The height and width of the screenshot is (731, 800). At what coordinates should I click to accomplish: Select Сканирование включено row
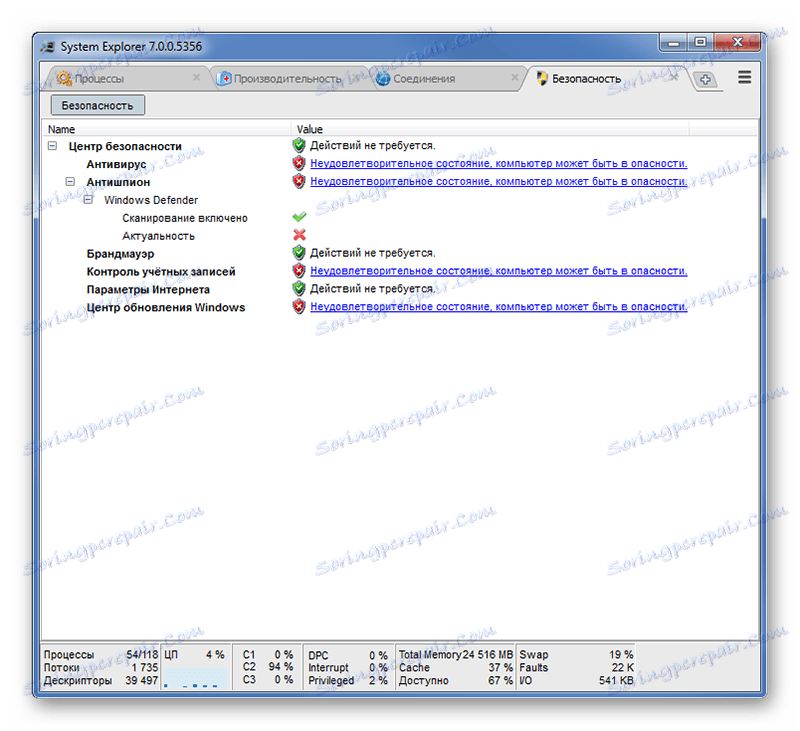point(399,218)
